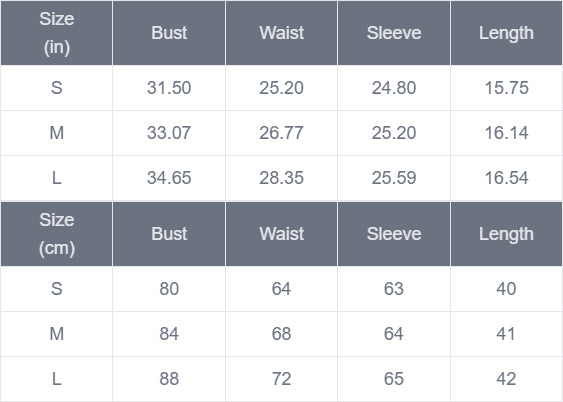
Task: Select the 16.14 length value
Action: pos(506,133)
